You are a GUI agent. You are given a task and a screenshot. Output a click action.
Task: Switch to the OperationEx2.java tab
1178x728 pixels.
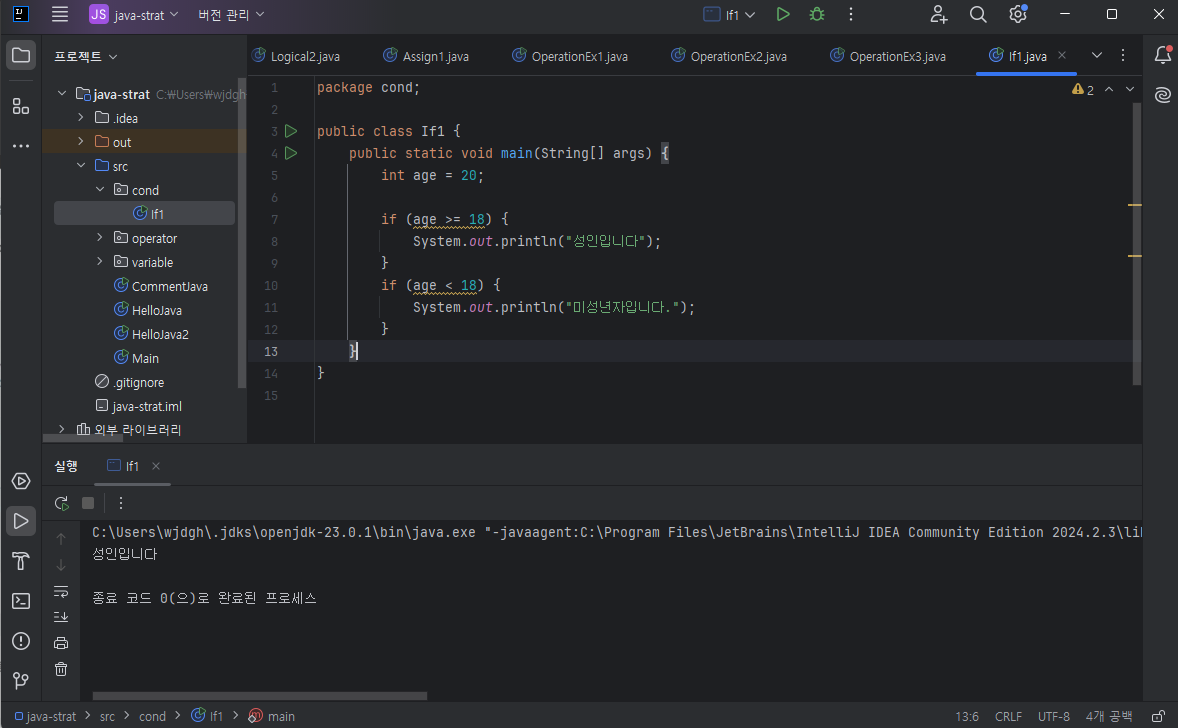737,56
